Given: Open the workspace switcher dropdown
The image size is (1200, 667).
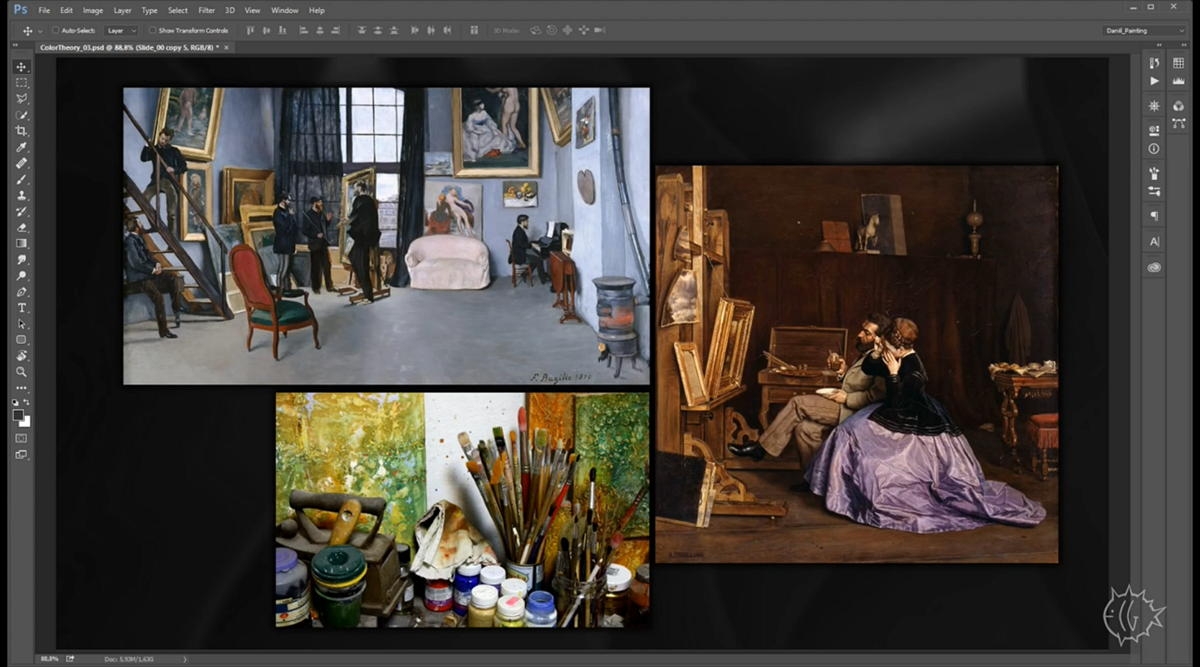Looking at the screenshot, I should [1145, 31].
